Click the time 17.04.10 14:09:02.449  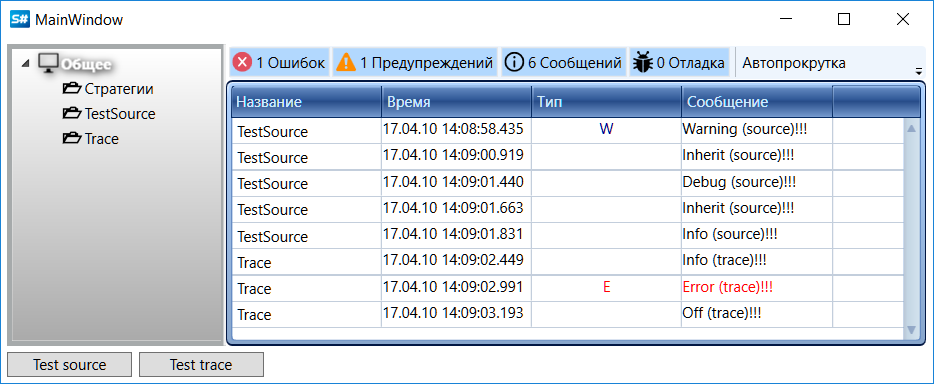click(x=453, y=260)
